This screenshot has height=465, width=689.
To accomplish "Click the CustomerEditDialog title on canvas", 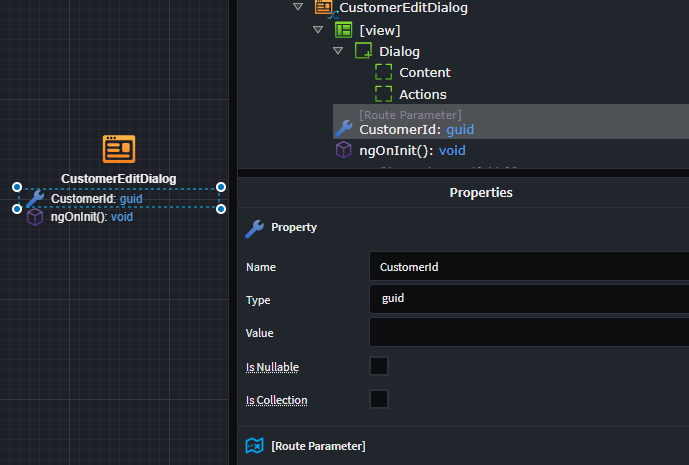I will [x=119, y=178].
